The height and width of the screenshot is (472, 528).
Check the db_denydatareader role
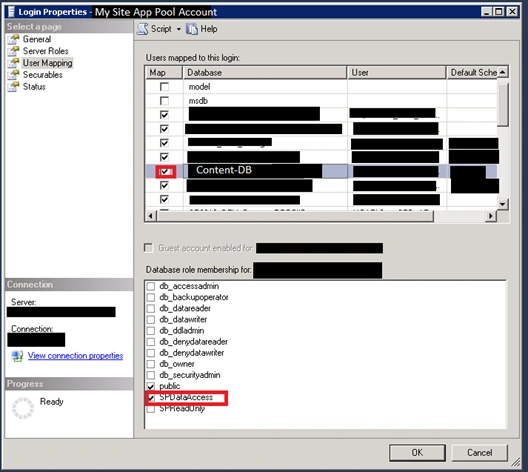click(151, 342)
